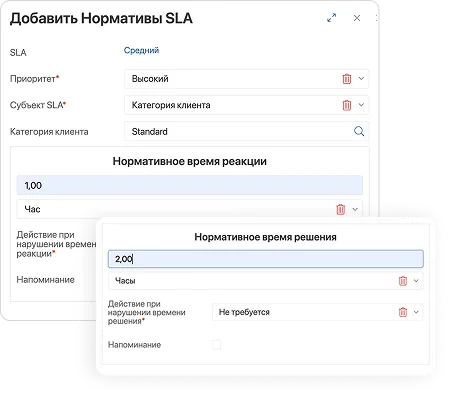The height and width of the screenshot is (398, 452).
Task: Click the Добавить Нормативы SLA title
Action: [101, 19]
